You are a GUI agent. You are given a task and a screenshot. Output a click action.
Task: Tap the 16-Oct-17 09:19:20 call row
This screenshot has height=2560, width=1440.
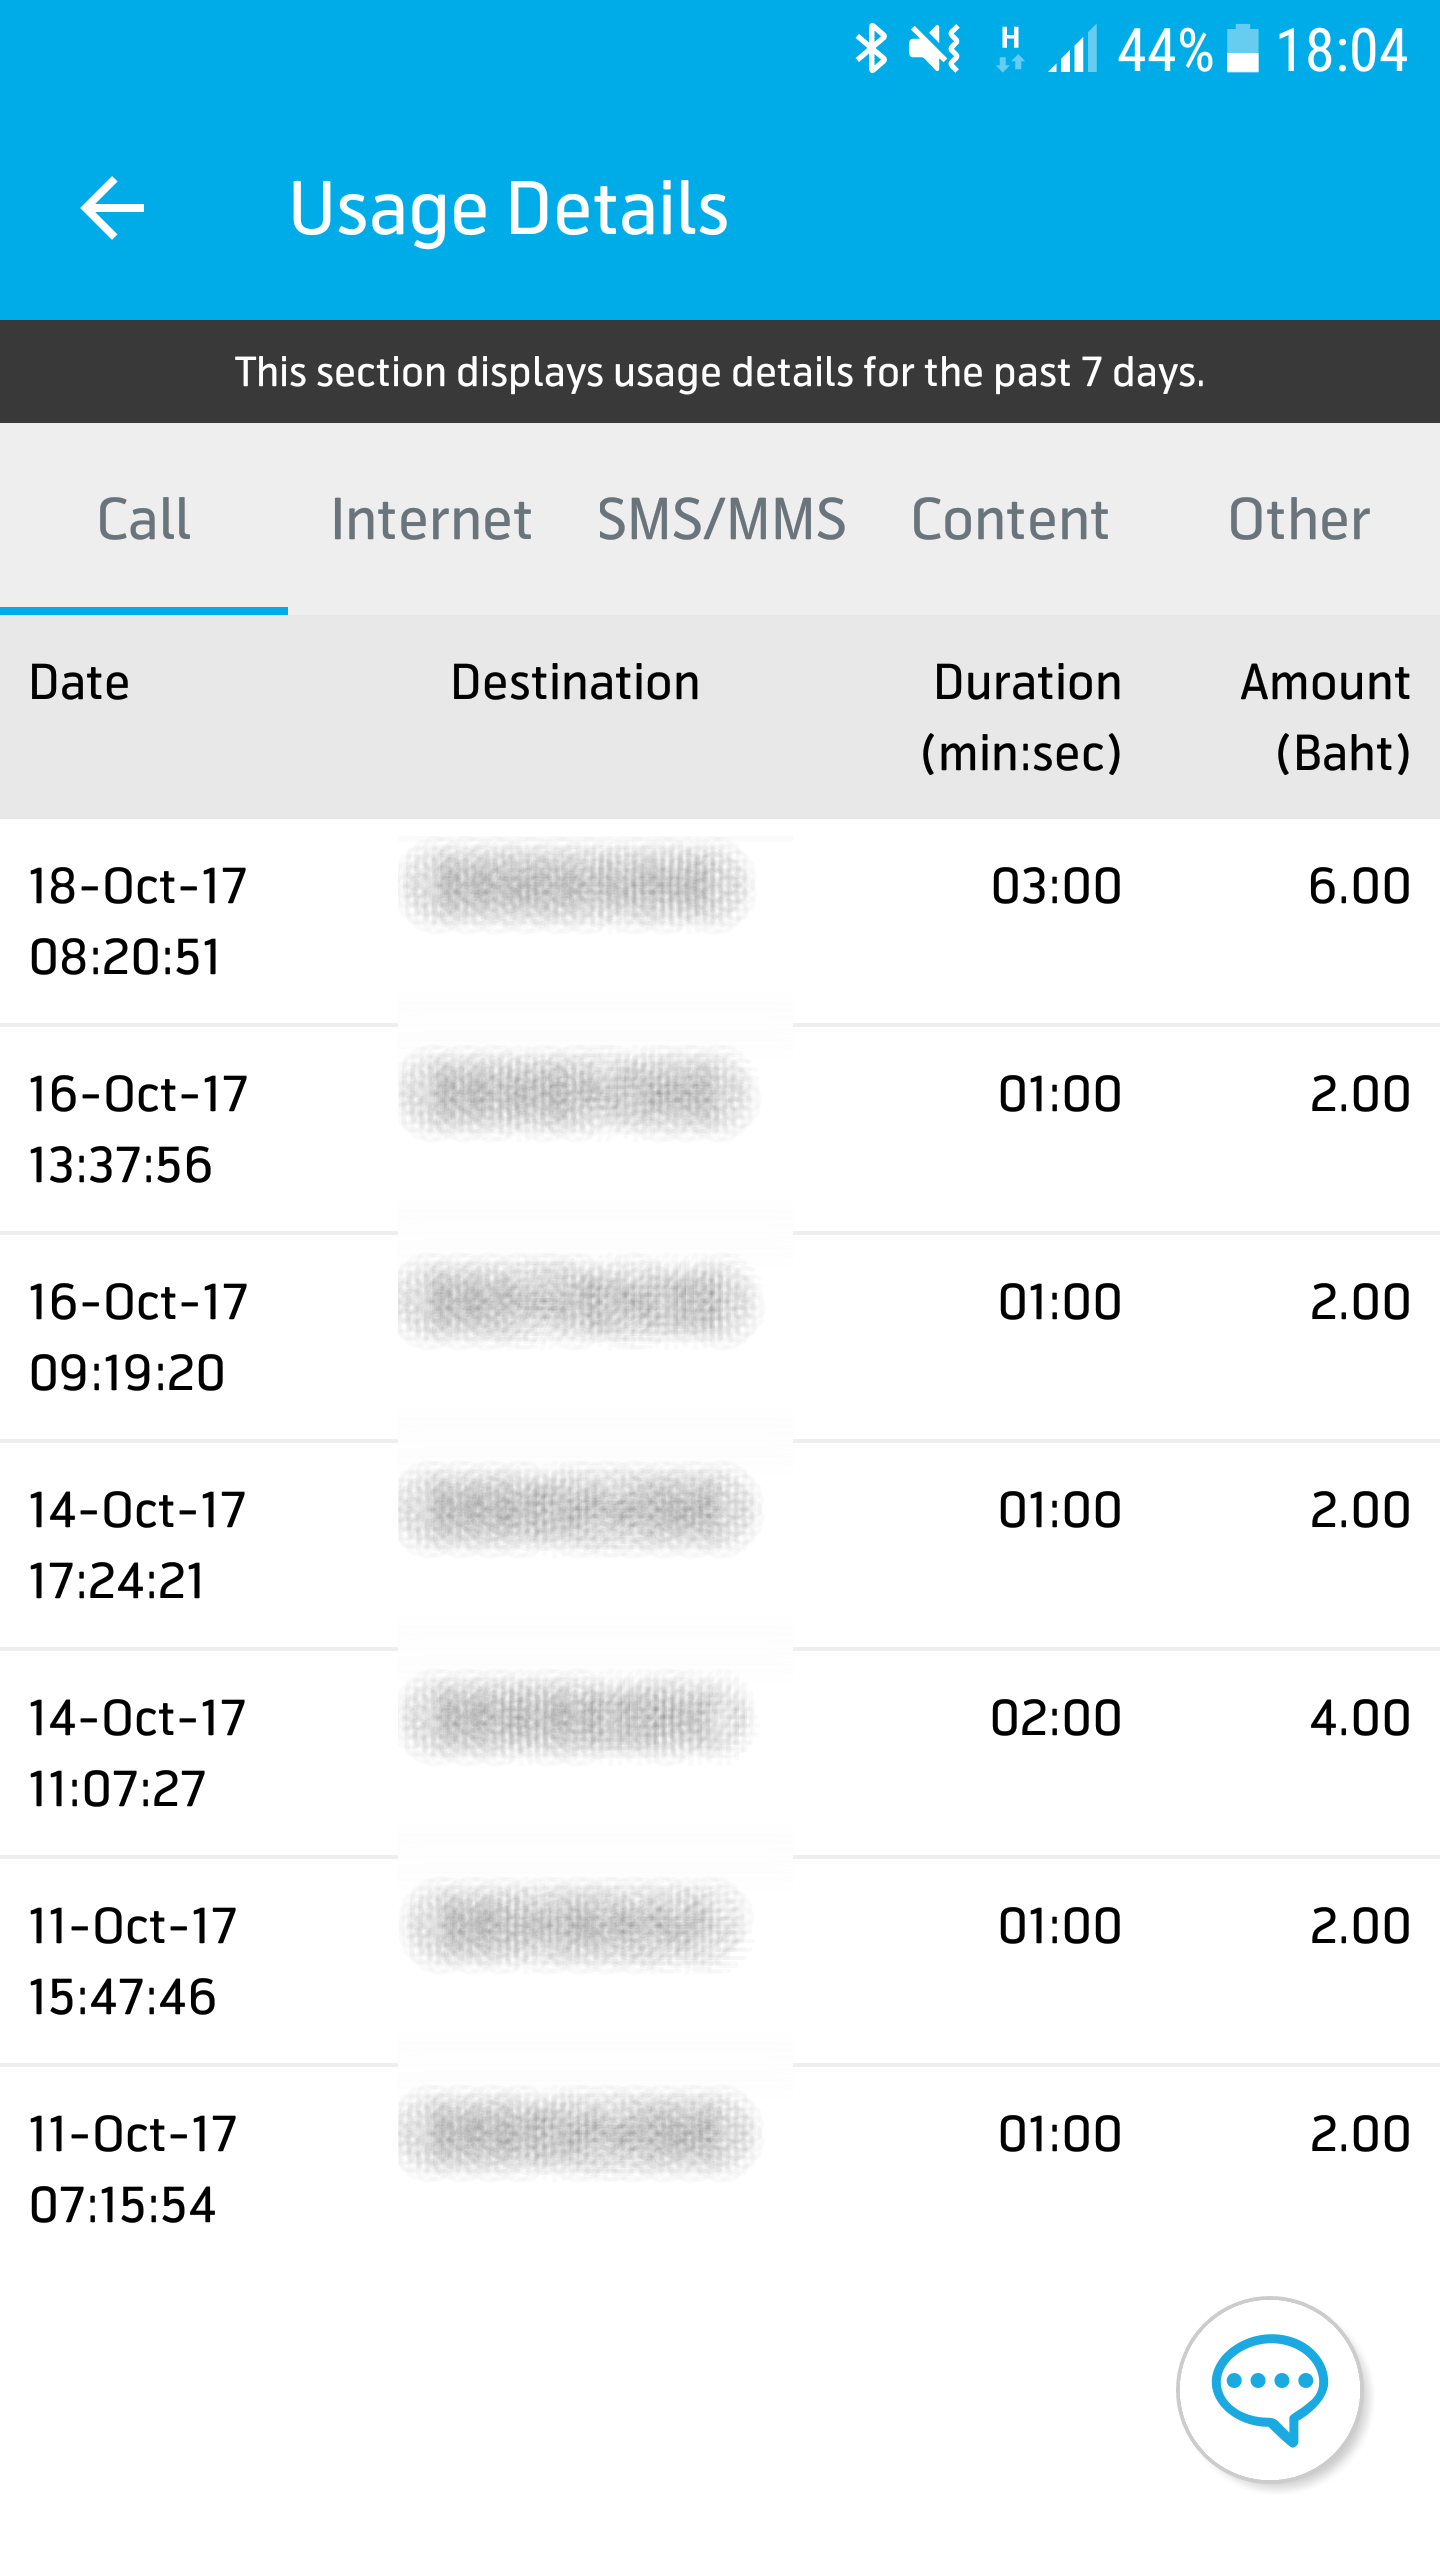(x=720, y=1337)
